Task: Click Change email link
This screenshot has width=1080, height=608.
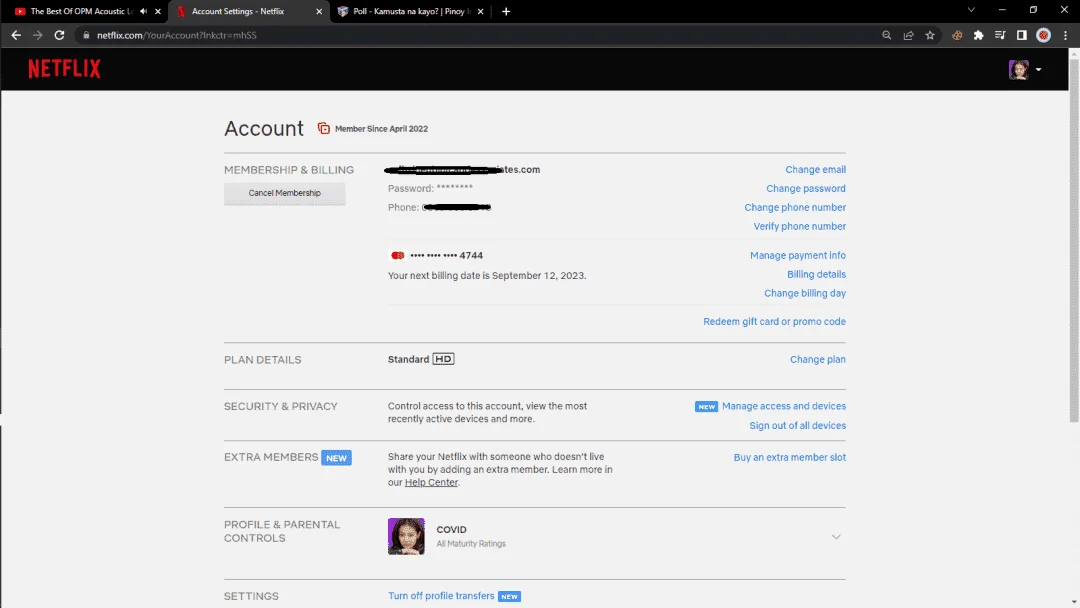Action: coord(816,169)
